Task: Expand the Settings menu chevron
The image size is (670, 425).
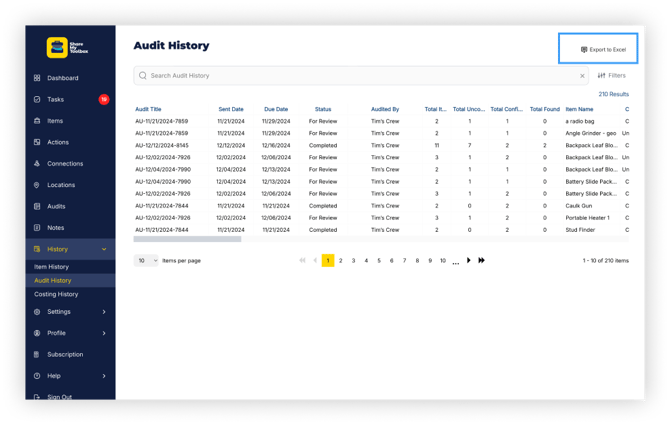Action: (104, 312)
